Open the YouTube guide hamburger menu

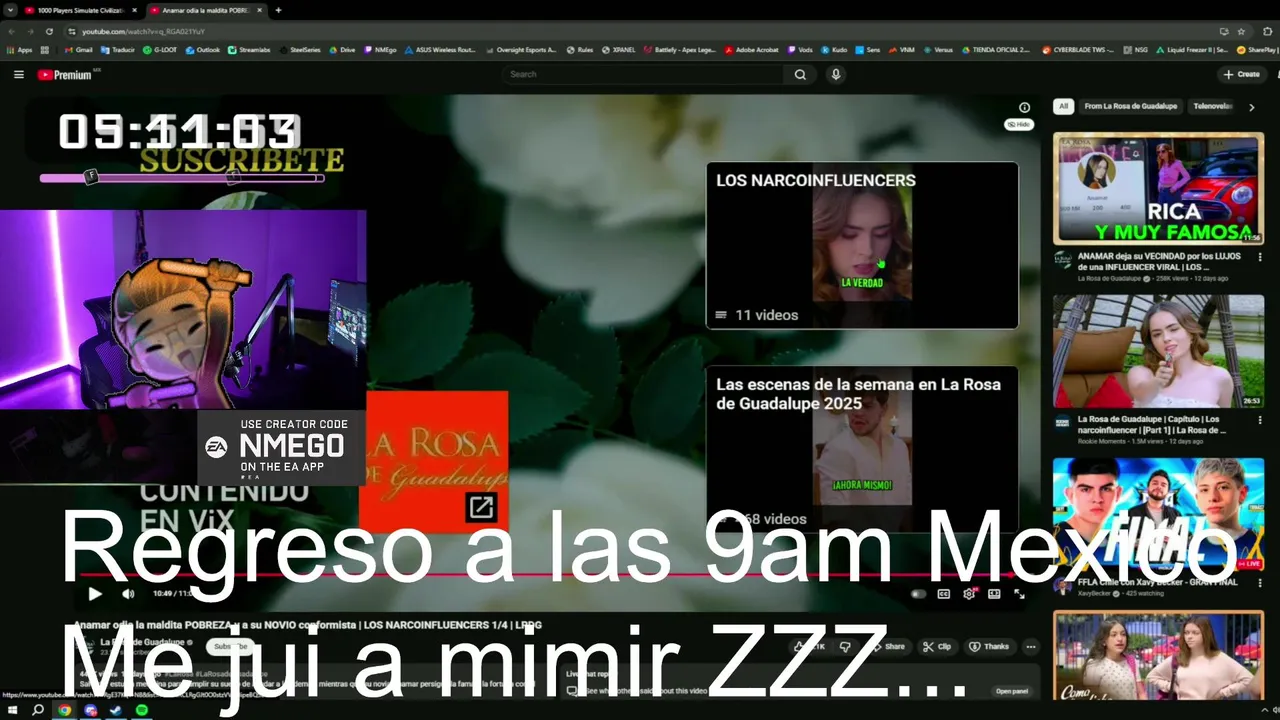pos(18,74)
